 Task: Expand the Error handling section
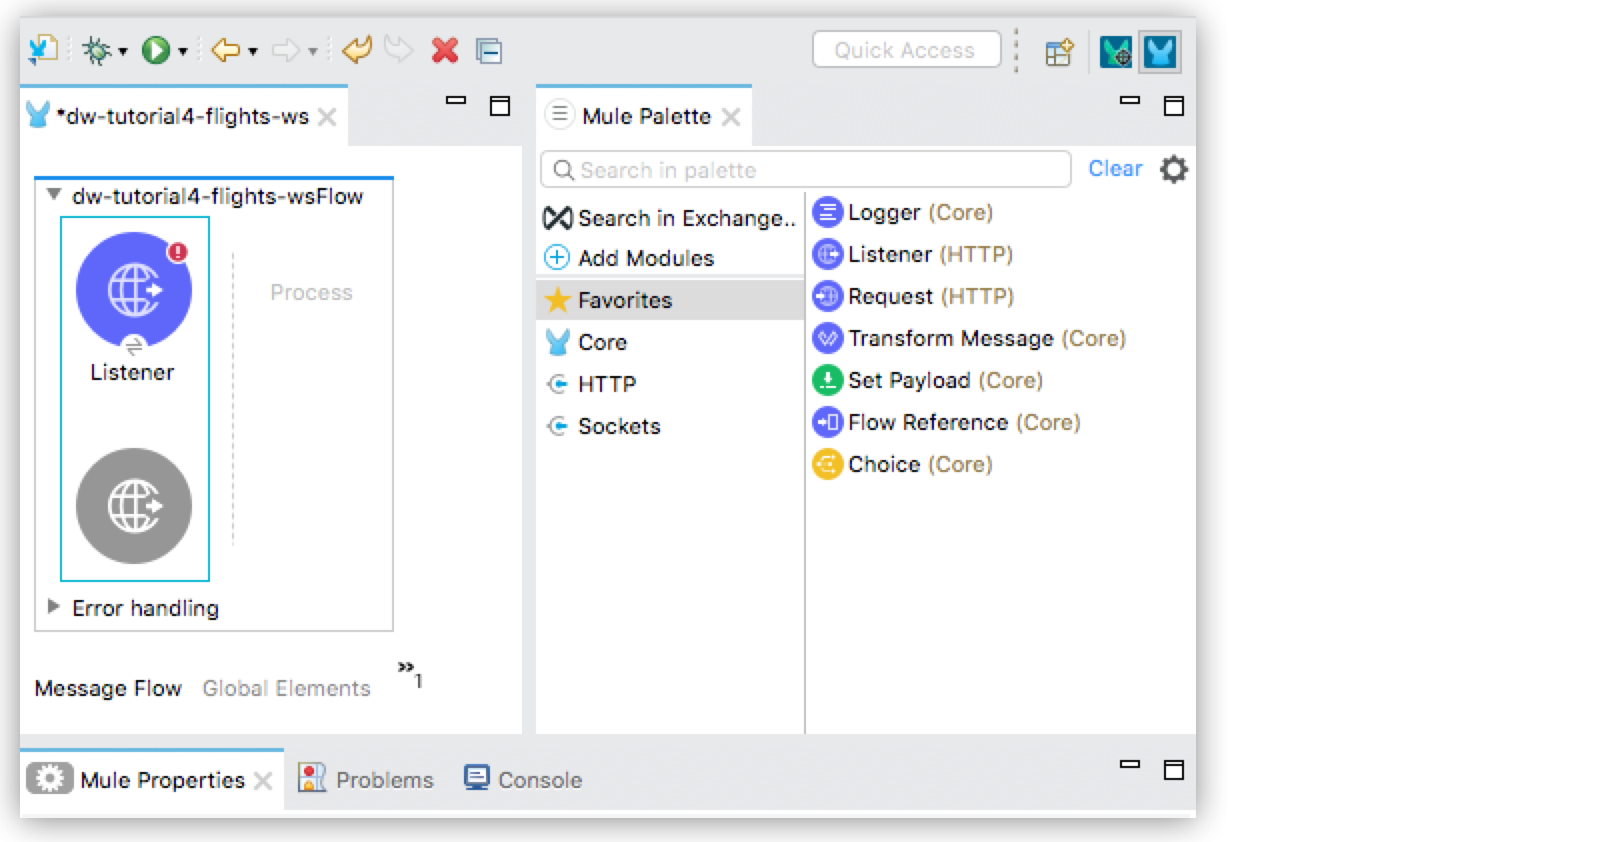point(54,607)
